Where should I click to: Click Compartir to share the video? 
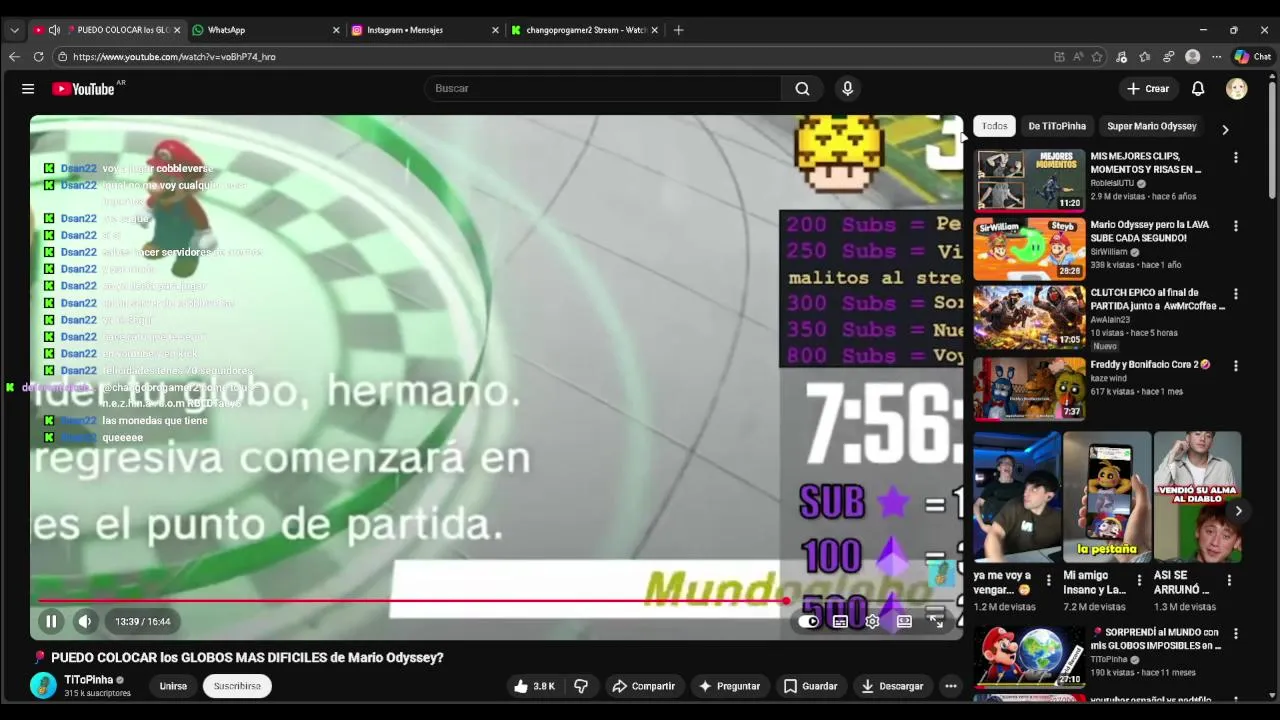point(643,686)
